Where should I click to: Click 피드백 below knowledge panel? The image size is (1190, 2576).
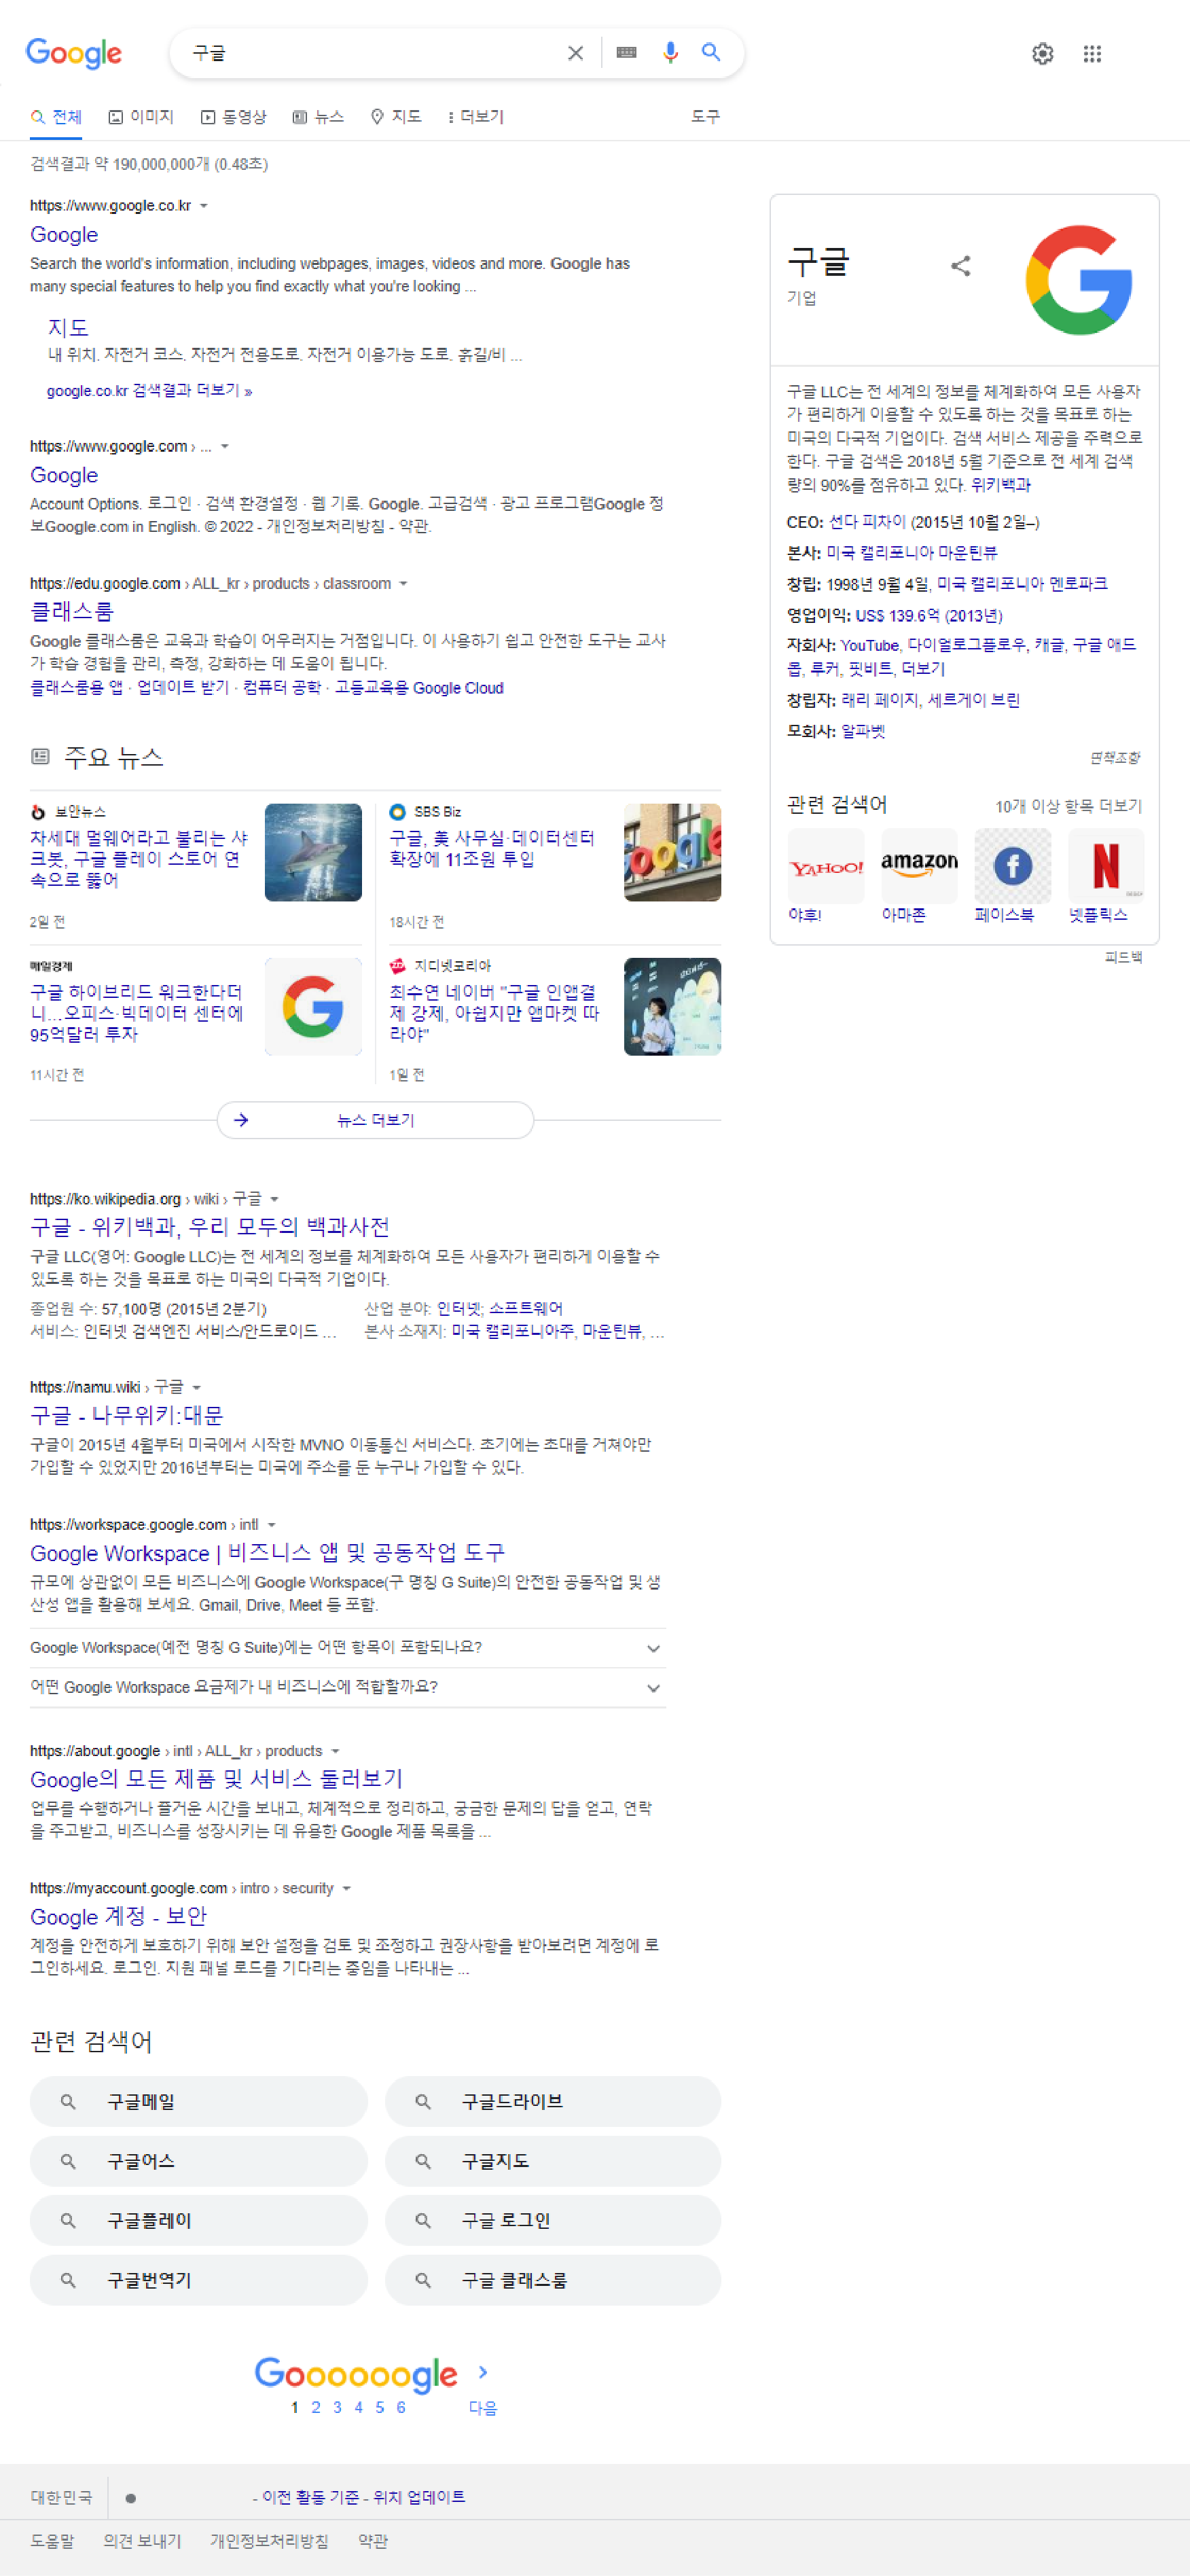pyautogui.click(x=1123, y=958)
